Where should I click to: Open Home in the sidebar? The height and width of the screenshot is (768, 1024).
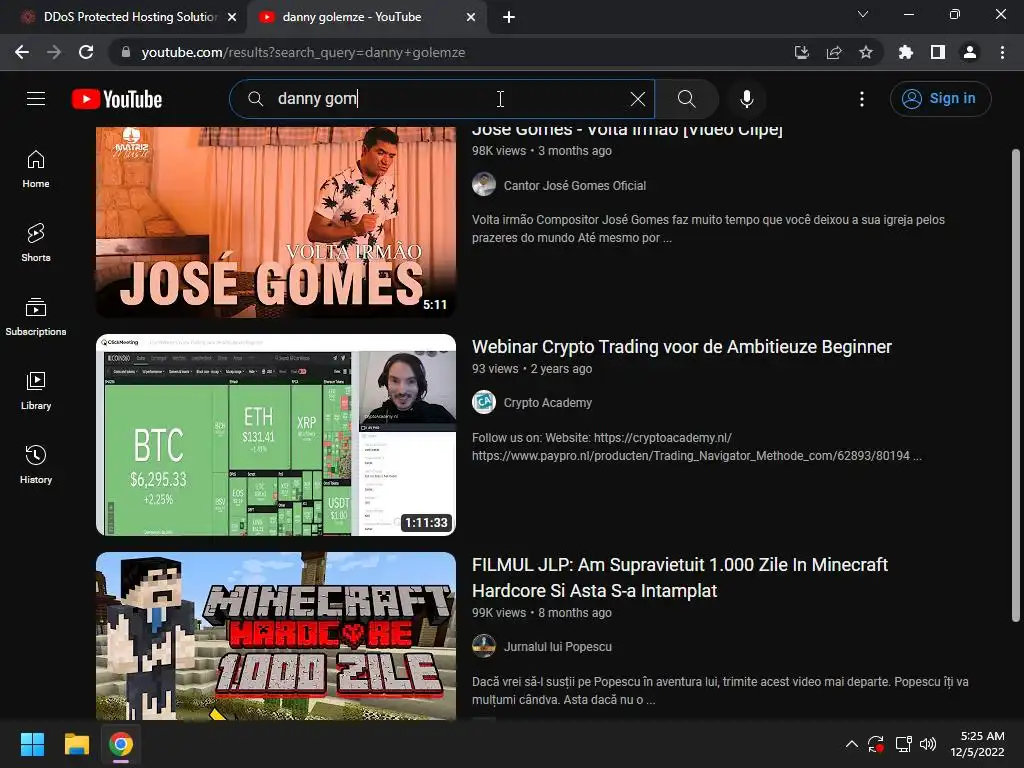(x=36, y=168)
